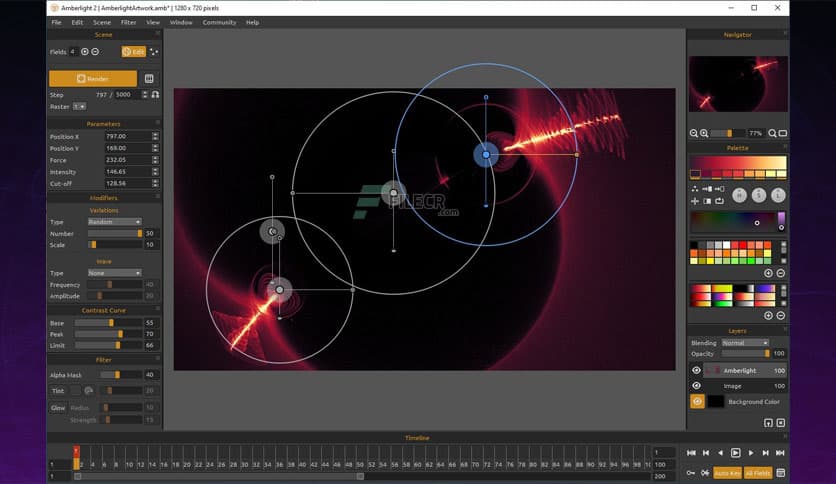The height and width of the screenshot is (484, 836).
Task: Click the fit-to-screen rectangle icon in Navigator
Action: coord(783,133)
